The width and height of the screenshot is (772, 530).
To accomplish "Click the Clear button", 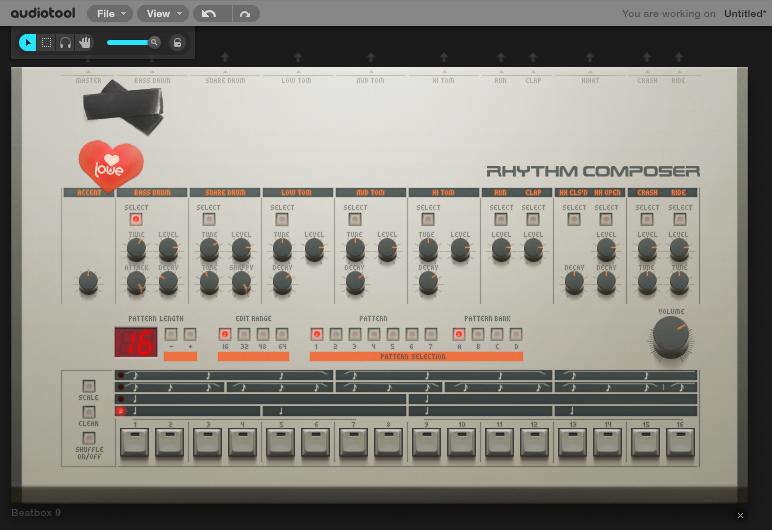I will (x=89, y=412).
